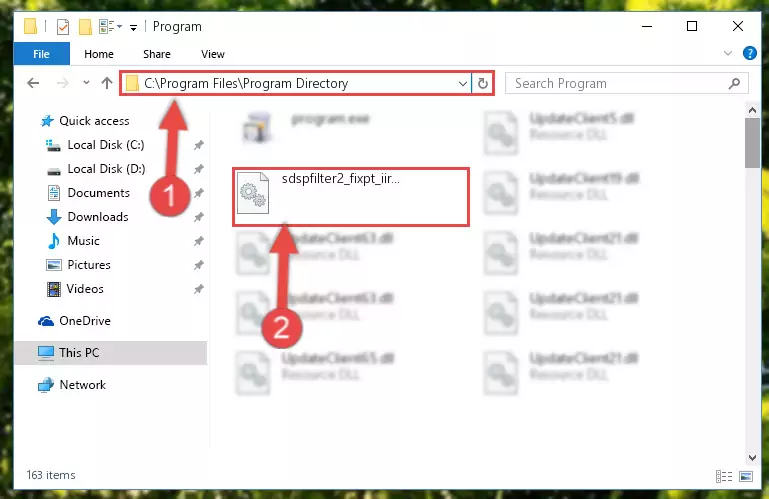Select OneDrive in navigation pane
769x499 pixels.
pyautogui.click(x=85, y=321)
